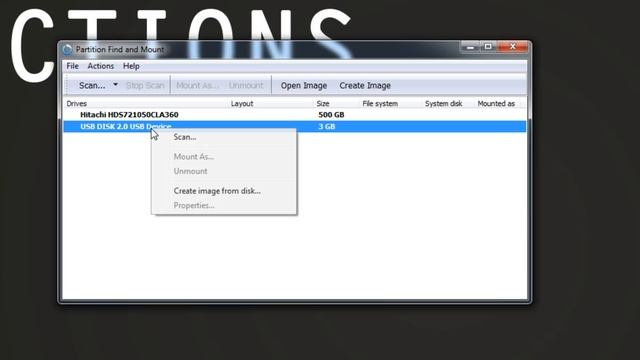Click Unmount in the toolbar
Image resolution: width=640 pixels, height=360 pixels.
point(246,85)
